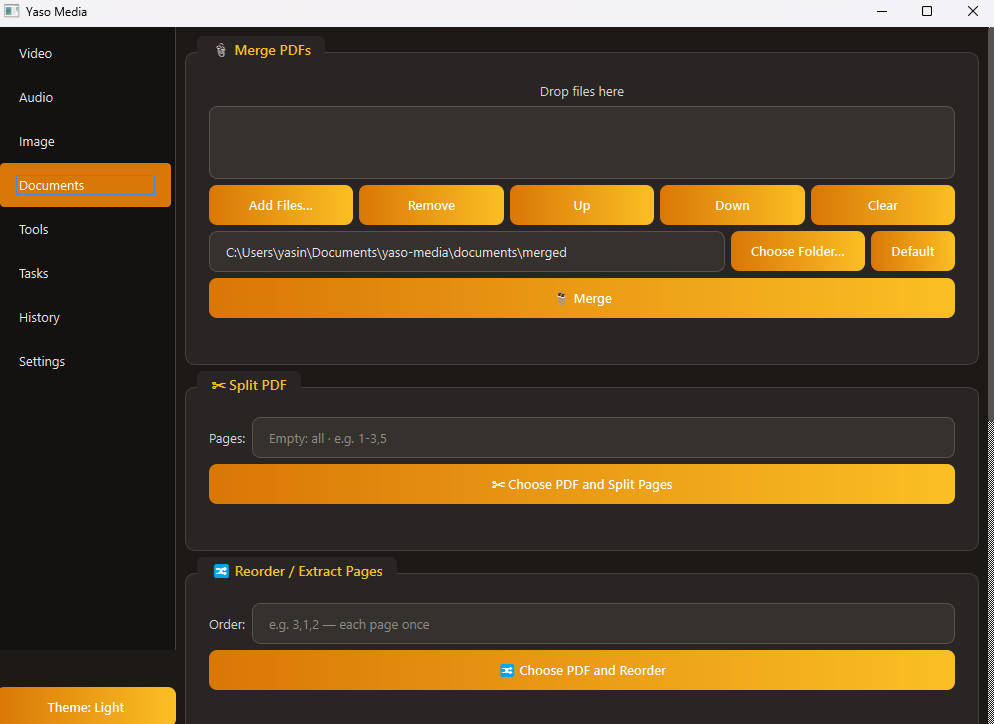Screen dimensions: 994x724
Task: Open Settings from the sidebar
Action: click(86, 361)
